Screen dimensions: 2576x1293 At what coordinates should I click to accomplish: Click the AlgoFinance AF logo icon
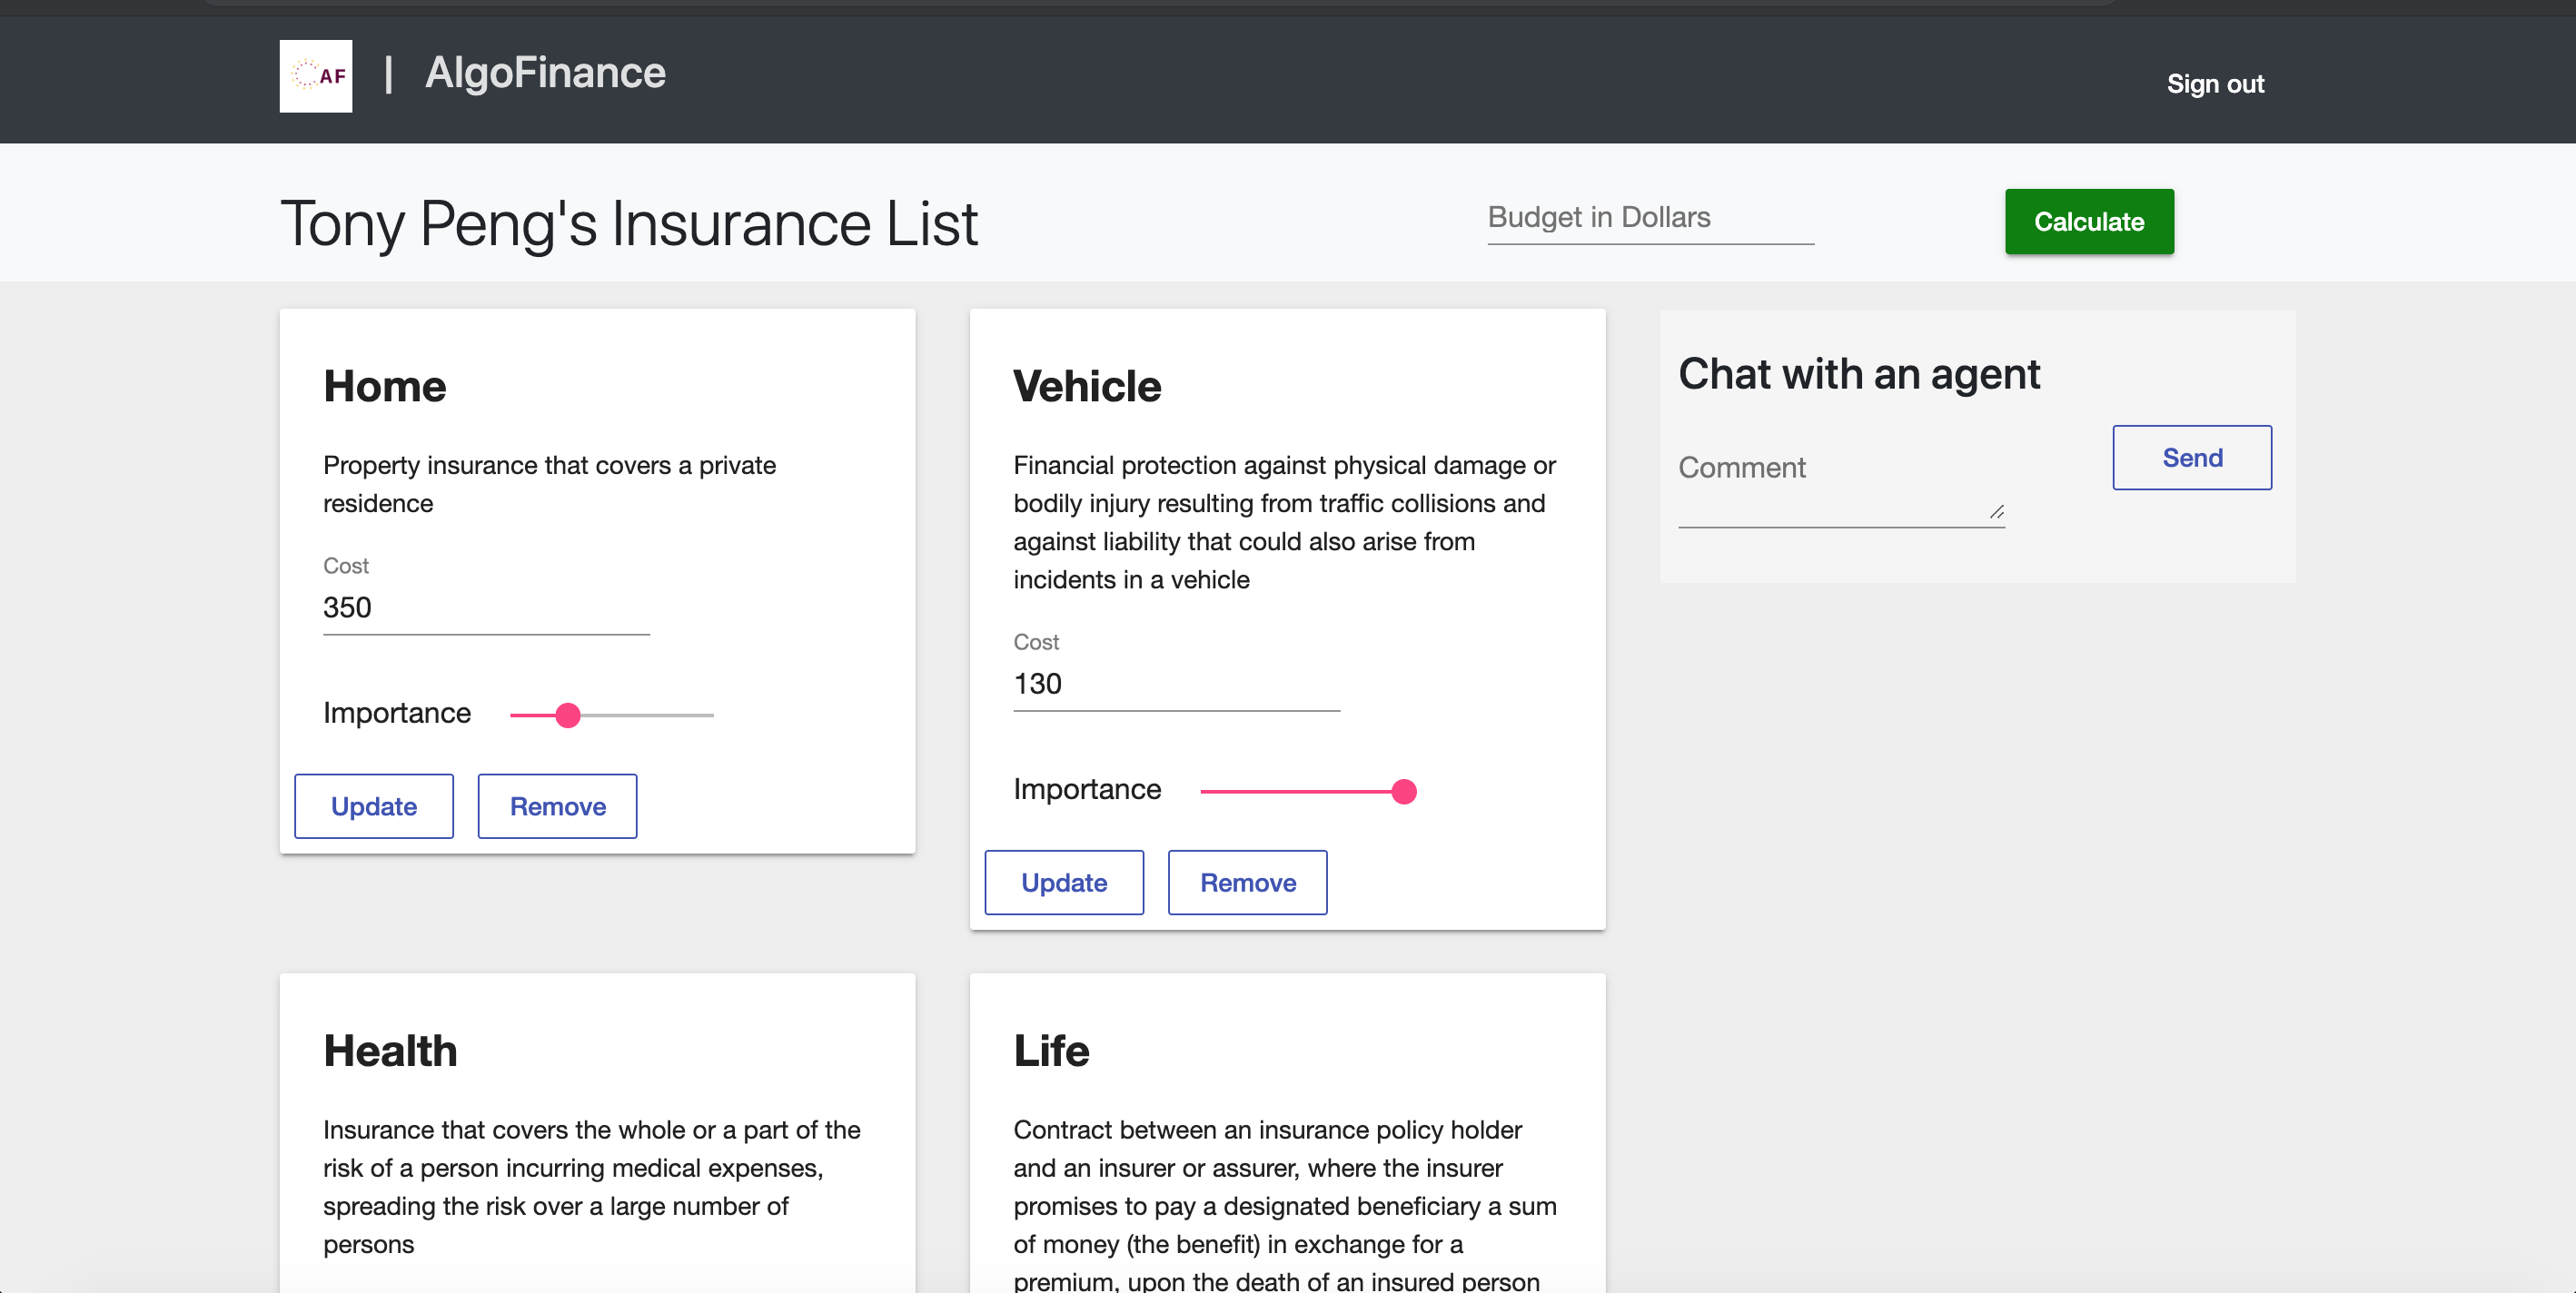point(315,76)
